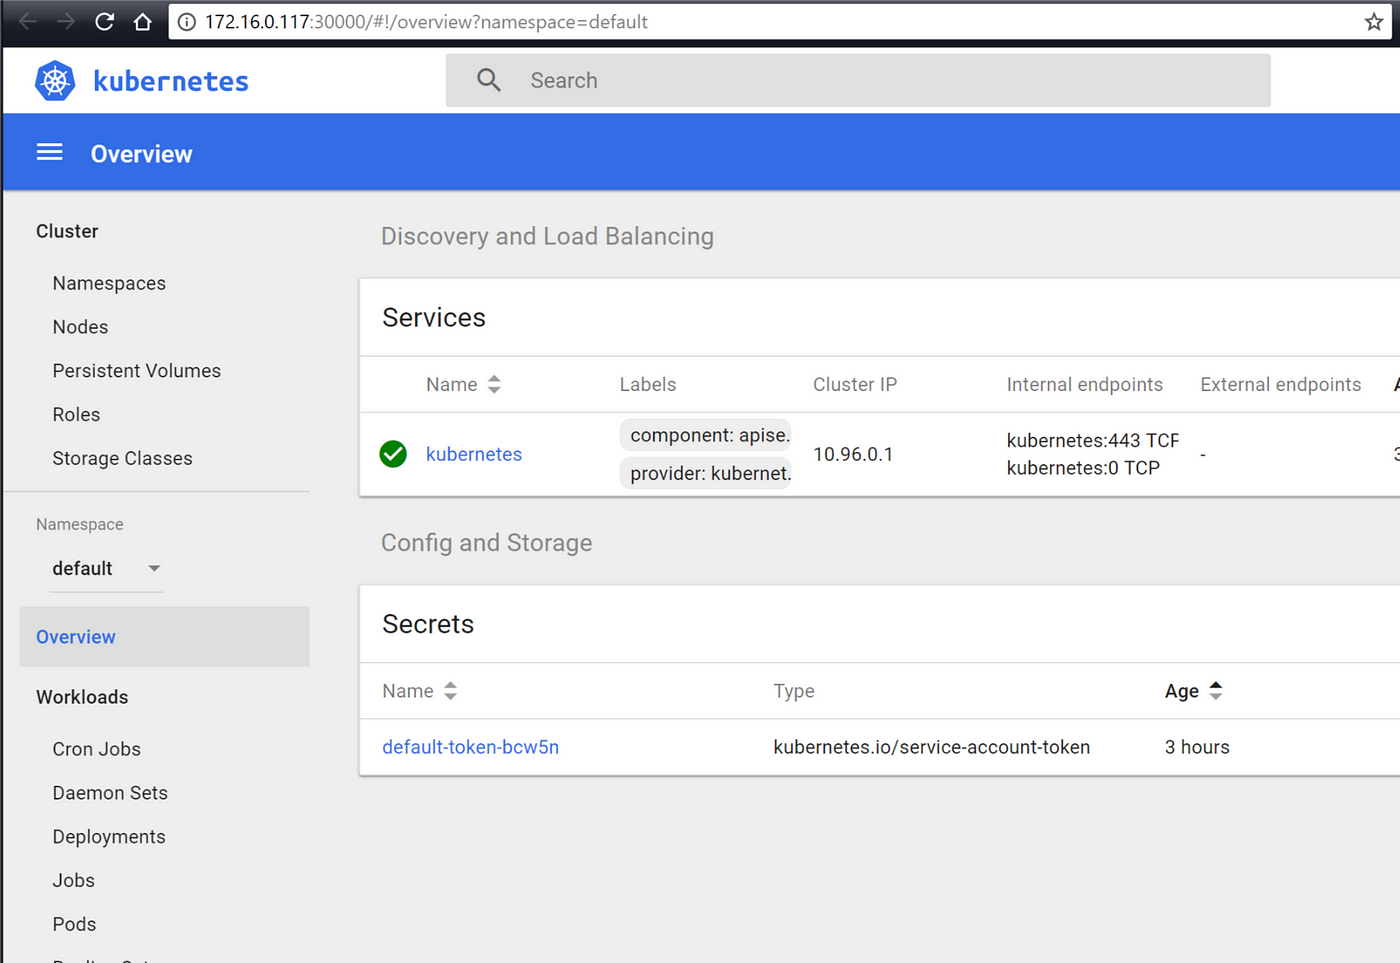Click External endpoints column header
This screenshot has width=1400, height=963.
click(1281, 385)
